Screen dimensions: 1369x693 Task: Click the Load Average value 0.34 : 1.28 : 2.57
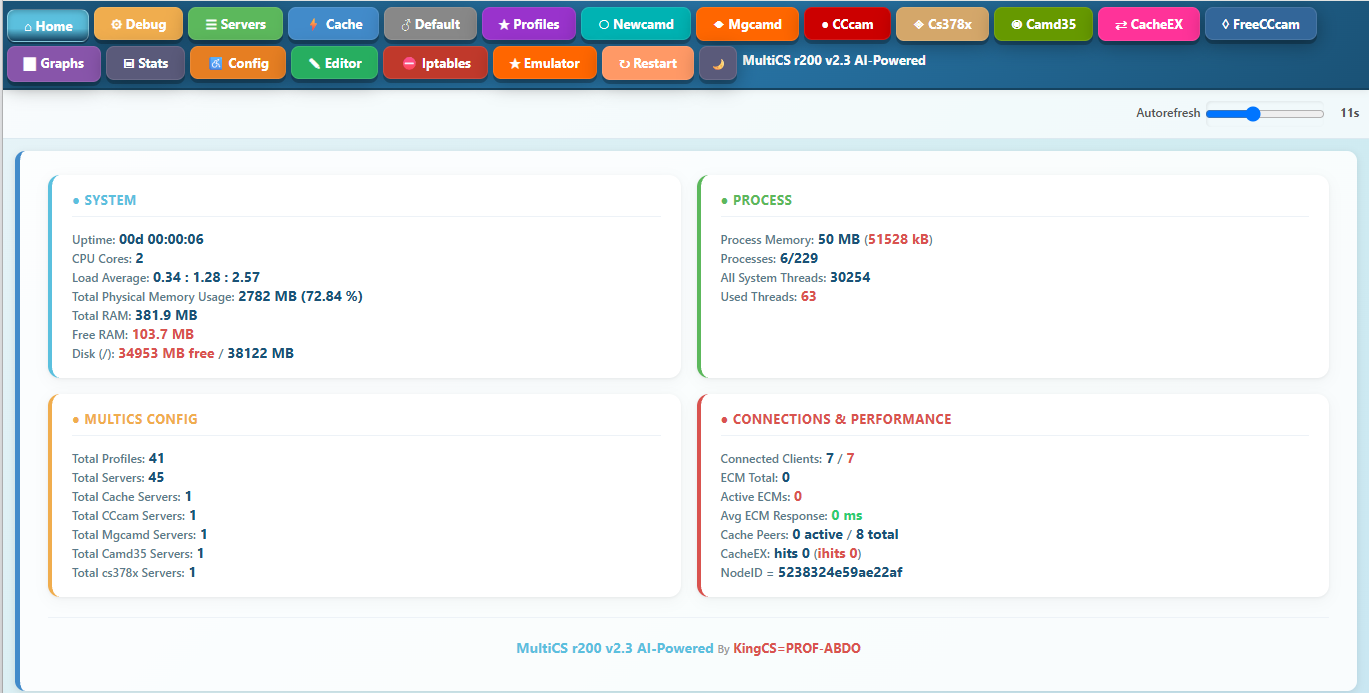(207, 277)
